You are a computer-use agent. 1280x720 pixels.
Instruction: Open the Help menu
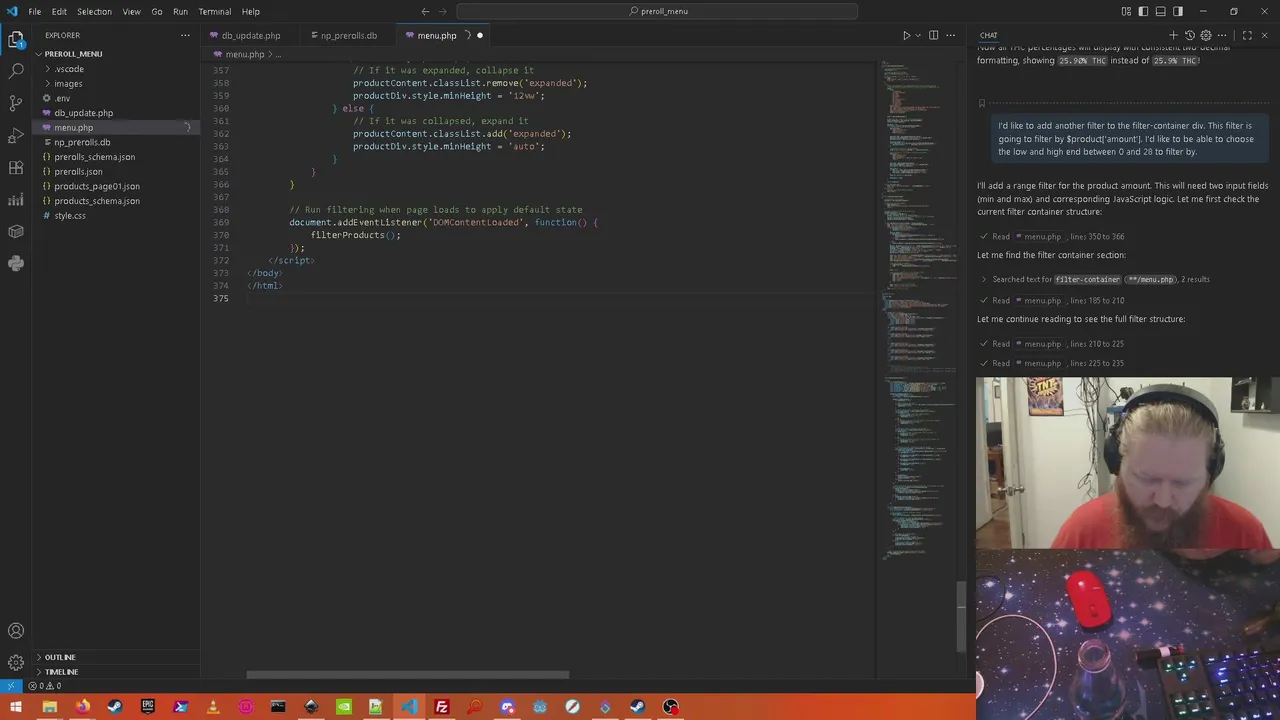tap(250, 11)
